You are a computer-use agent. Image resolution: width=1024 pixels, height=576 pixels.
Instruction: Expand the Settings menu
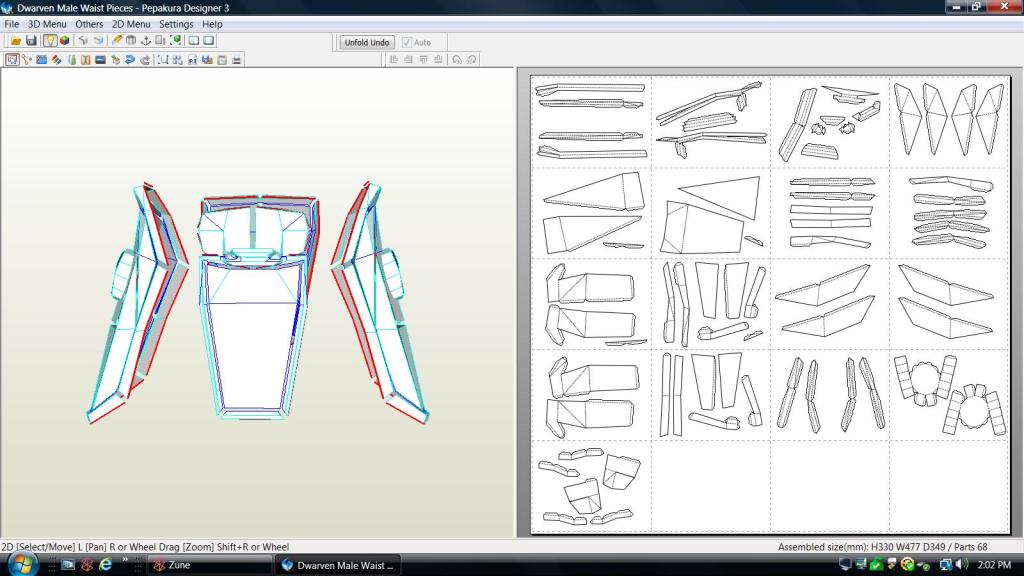pos(176,24)
